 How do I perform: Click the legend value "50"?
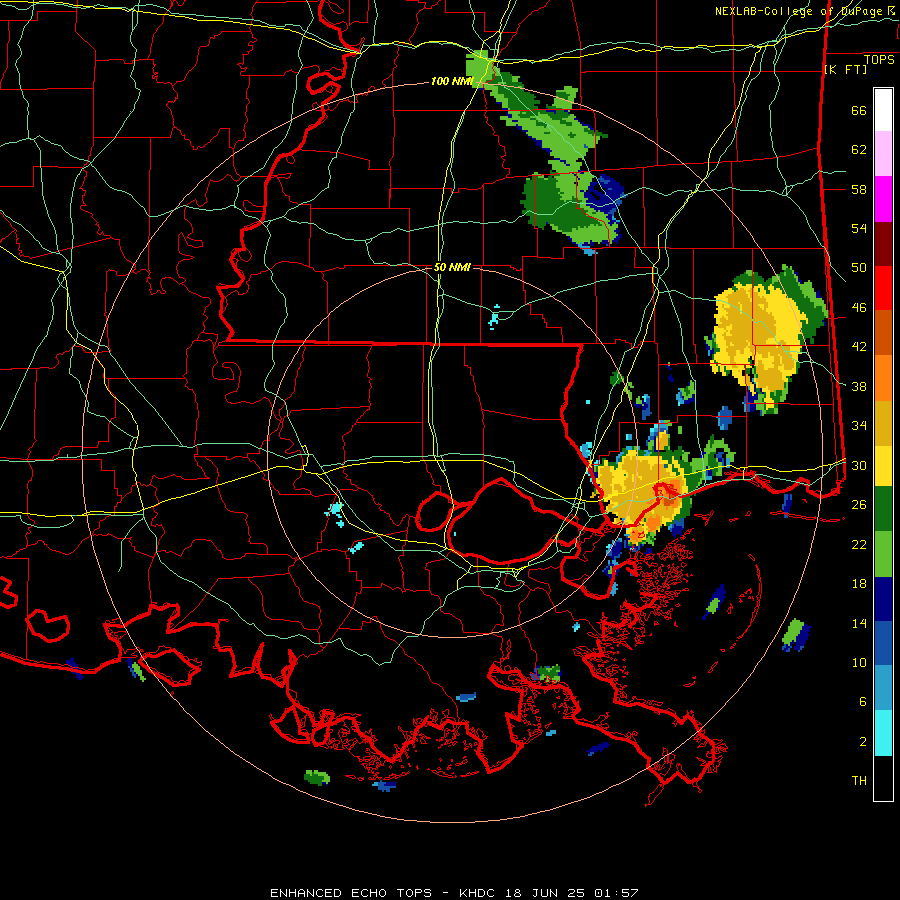(x=859, y=267)
